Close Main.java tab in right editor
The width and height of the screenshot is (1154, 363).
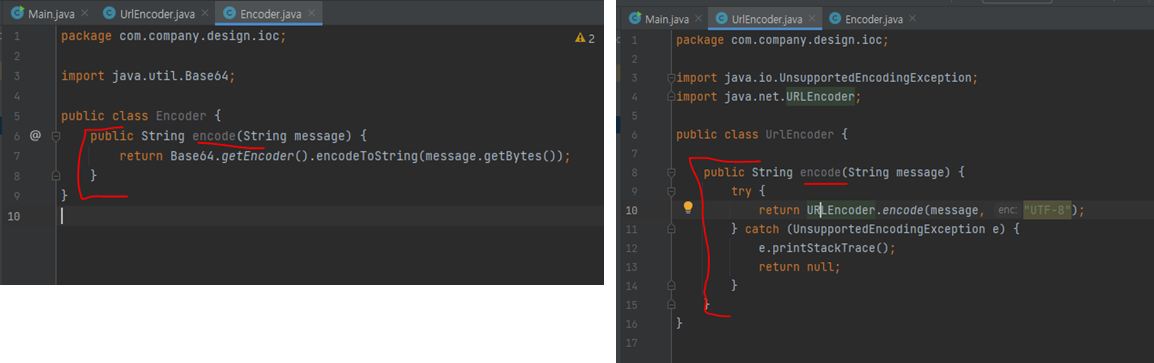698,18
